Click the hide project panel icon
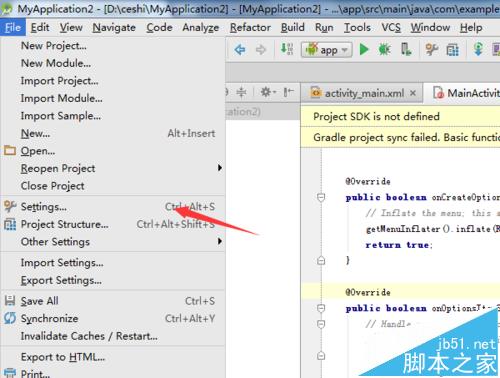 tap(289, 92)
